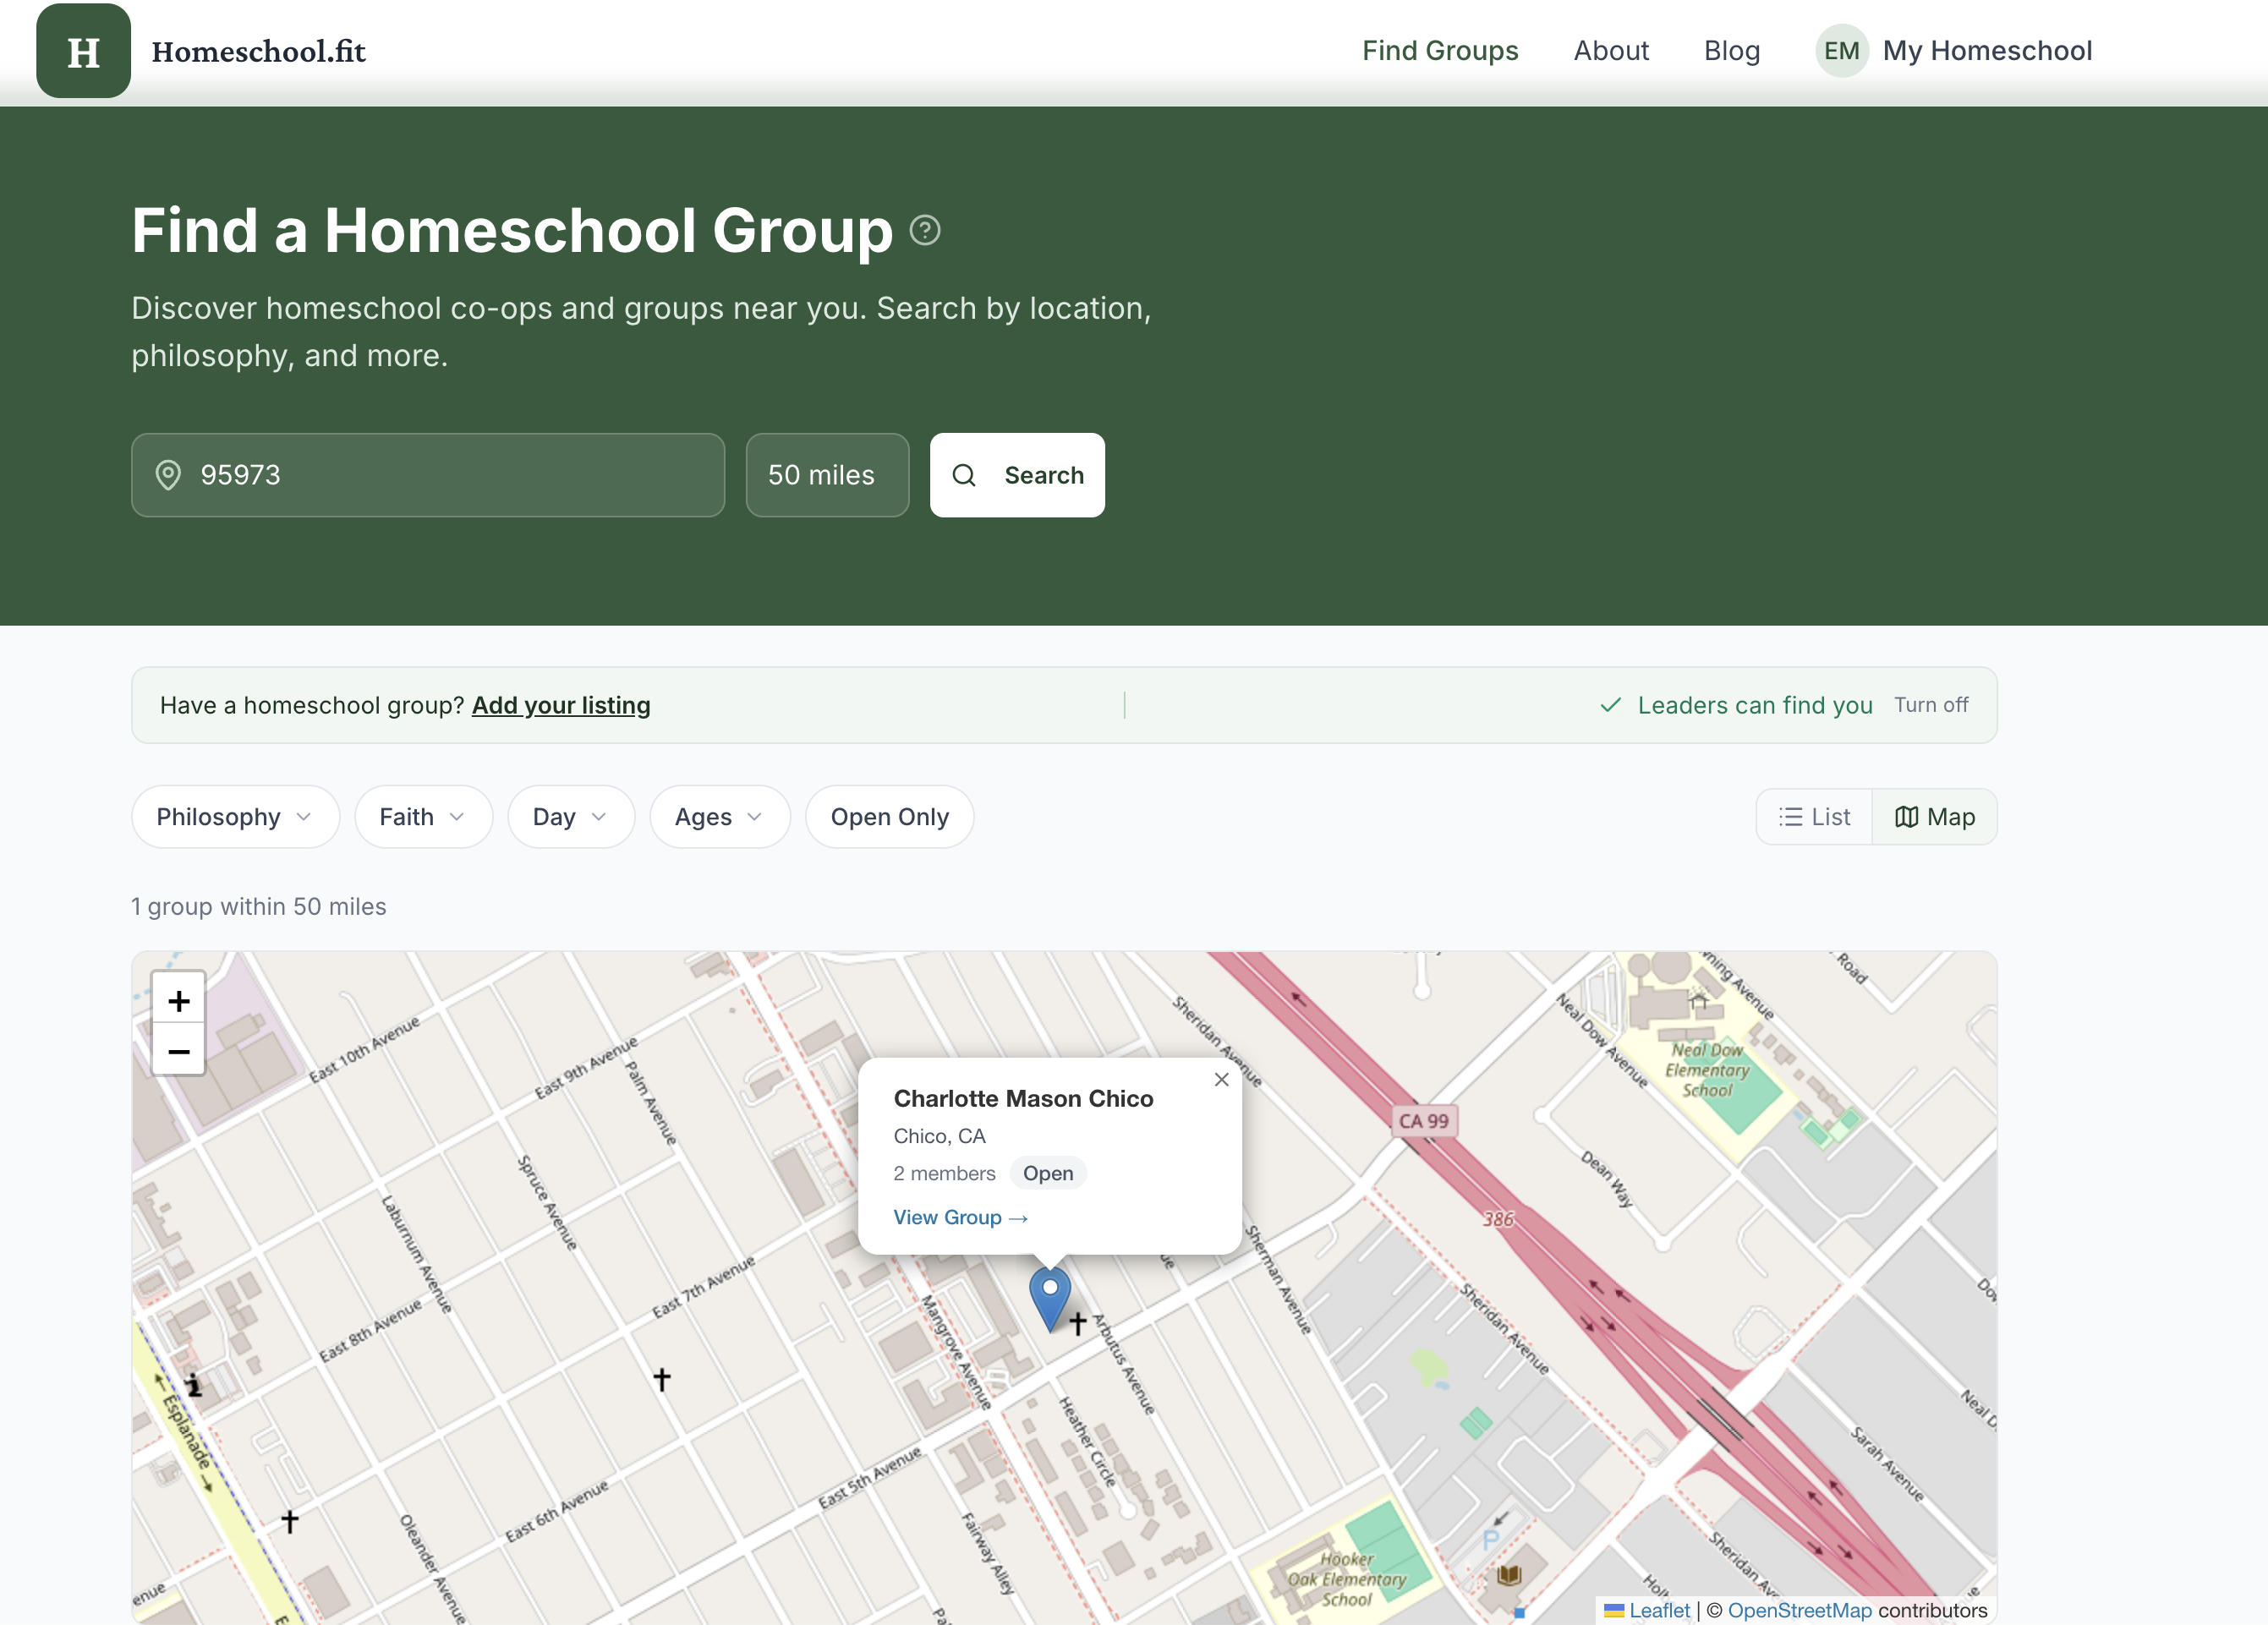The image size is (2268, 1625).
Task: Turn off leader discovery
Action: click(1931, 705)
